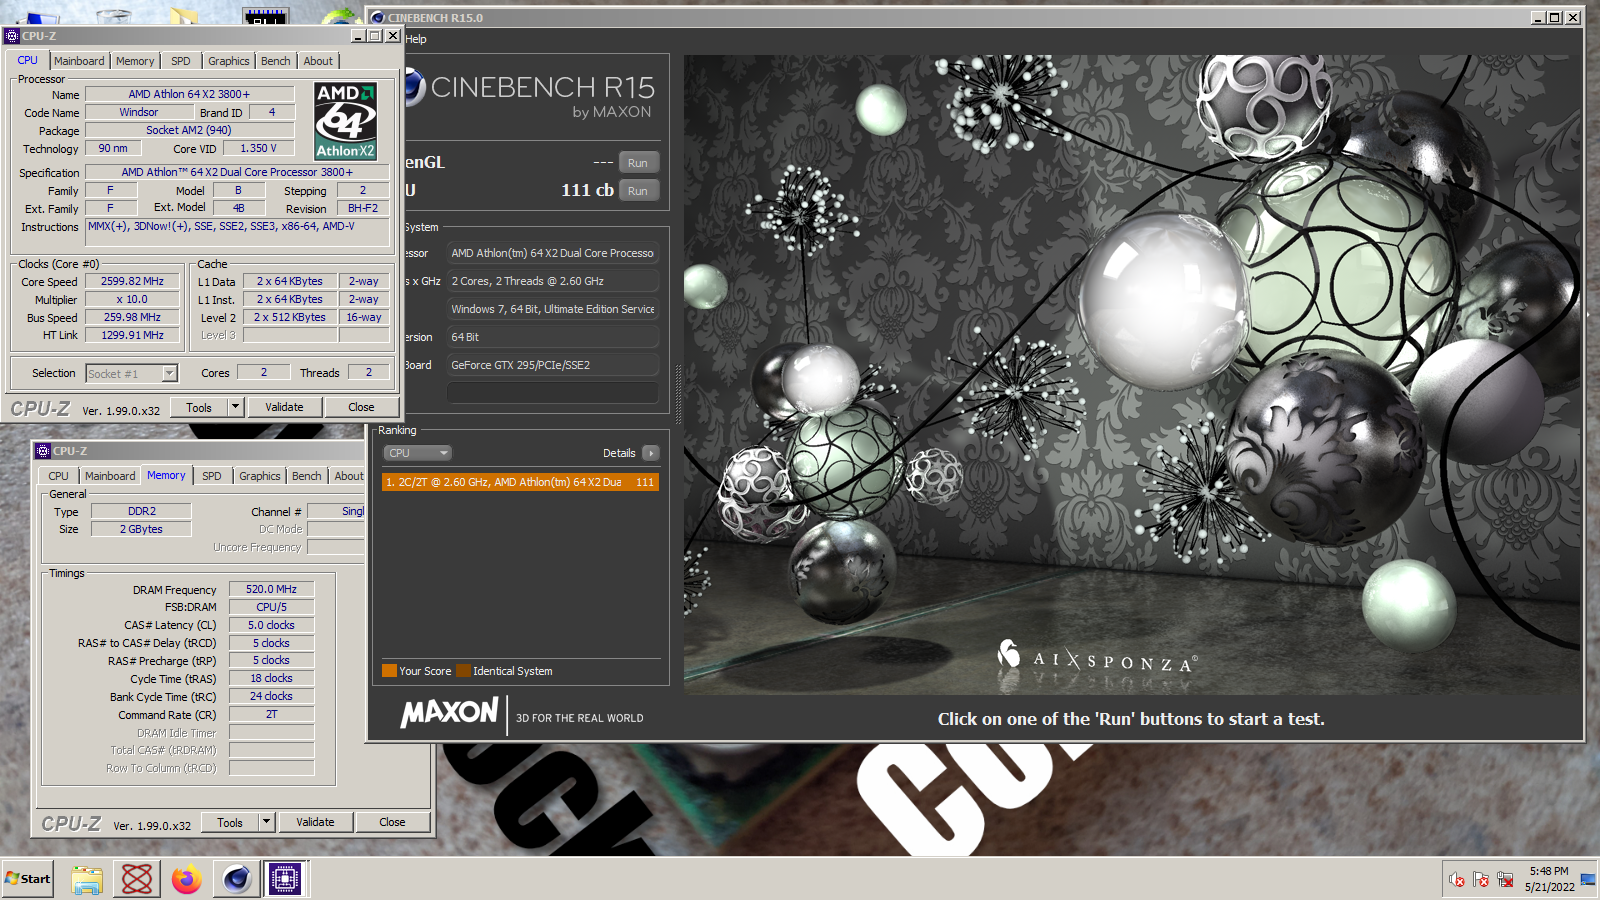
Task: Switch to Mainboard tab in top CPU-Z
Action: pos(79,61)
